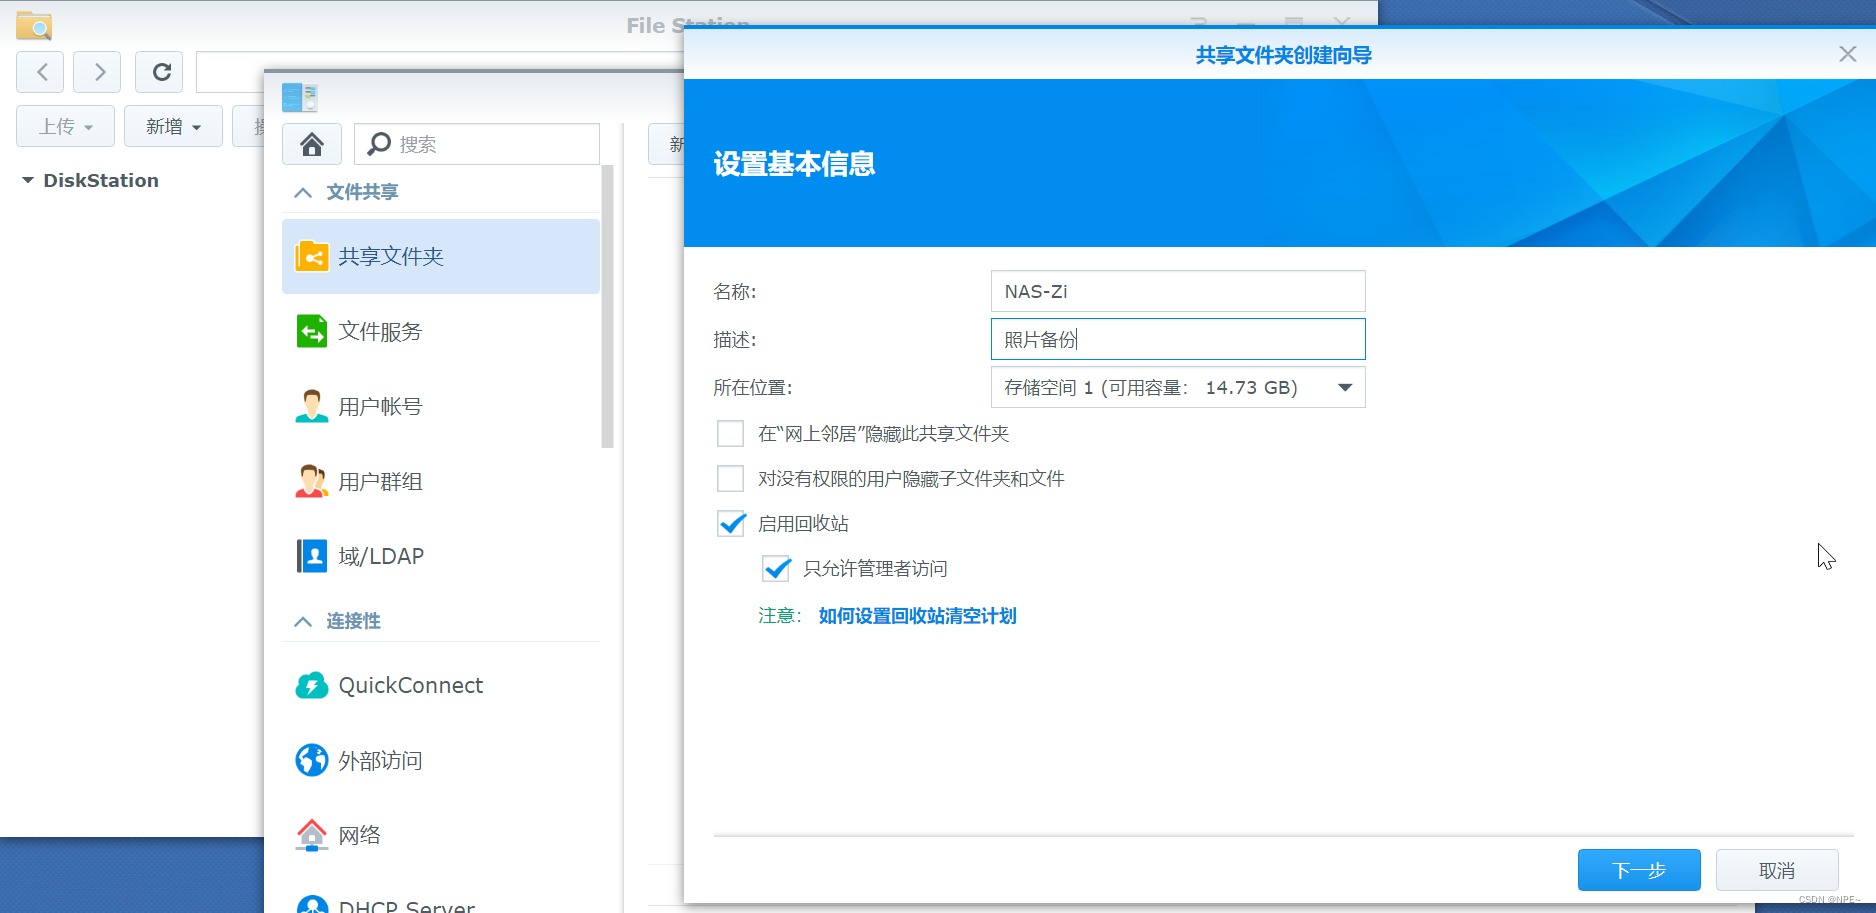The height and width of the screenshot is (913, 1876).
Task: Click the Control Panel 搜索 field
Action: pyautogui.click(x=477, y=144)
